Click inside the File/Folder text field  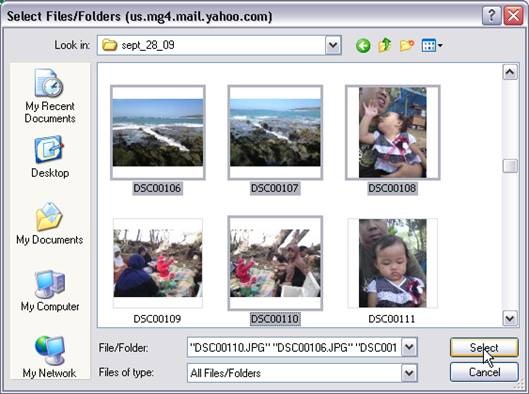click(x=294, y=347)
